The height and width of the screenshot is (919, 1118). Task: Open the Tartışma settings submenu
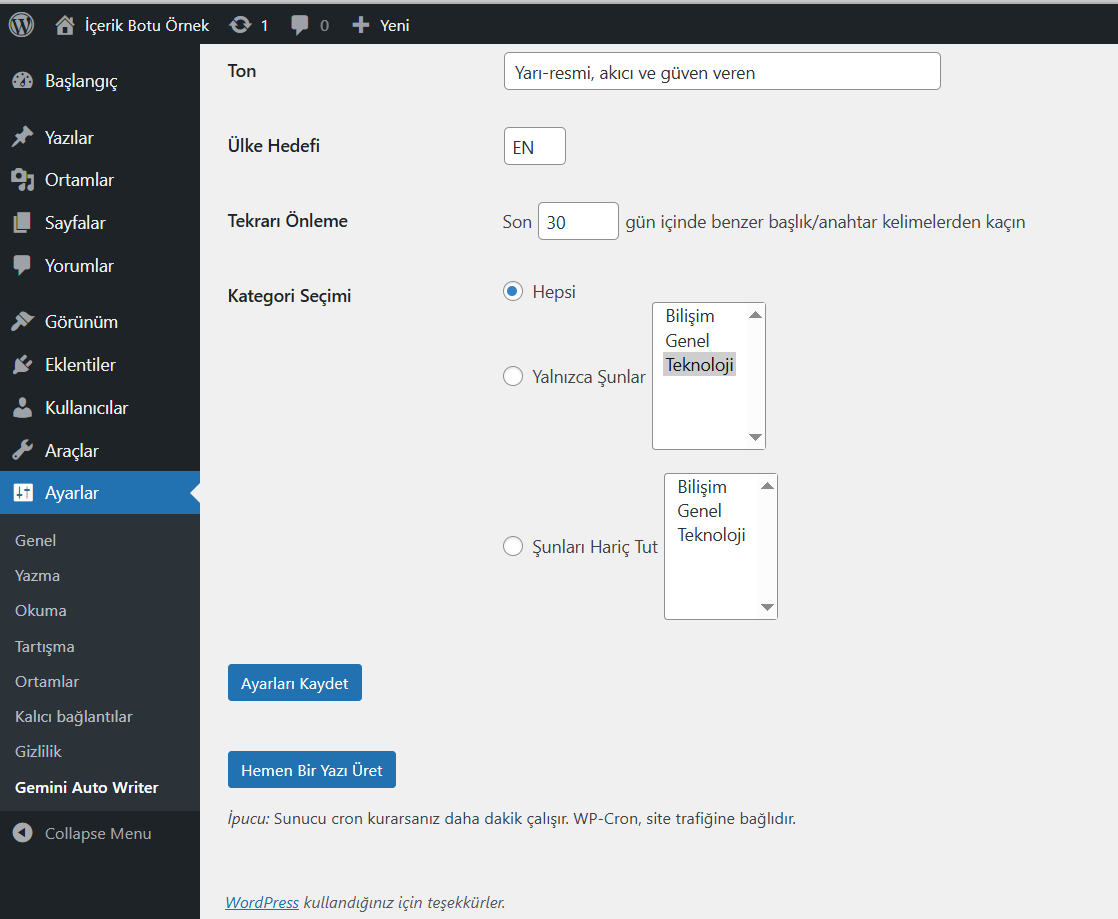click(x=44, y=646)
